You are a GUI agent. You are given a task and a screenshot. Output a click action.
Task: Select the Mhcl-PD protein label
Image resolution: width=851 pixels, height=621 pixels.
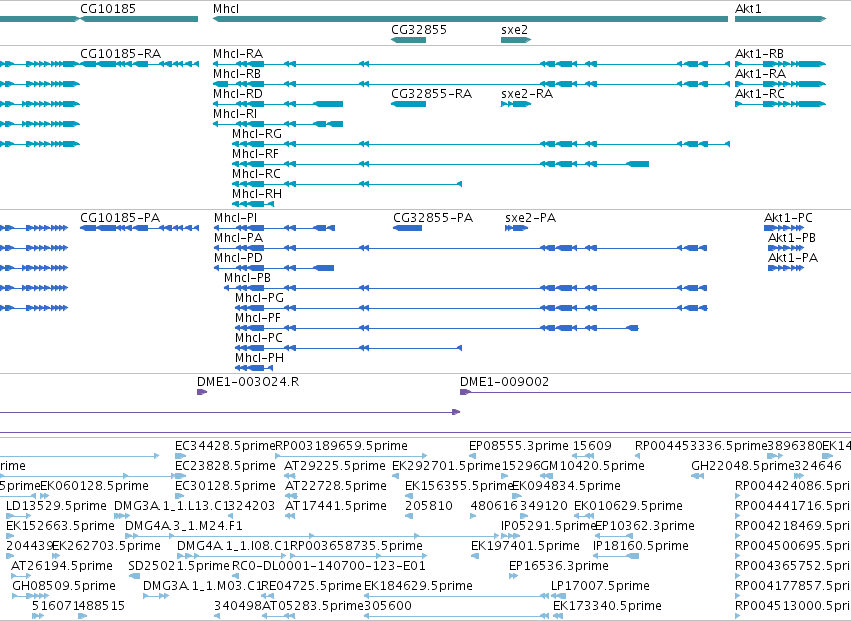tap(238, 258)
